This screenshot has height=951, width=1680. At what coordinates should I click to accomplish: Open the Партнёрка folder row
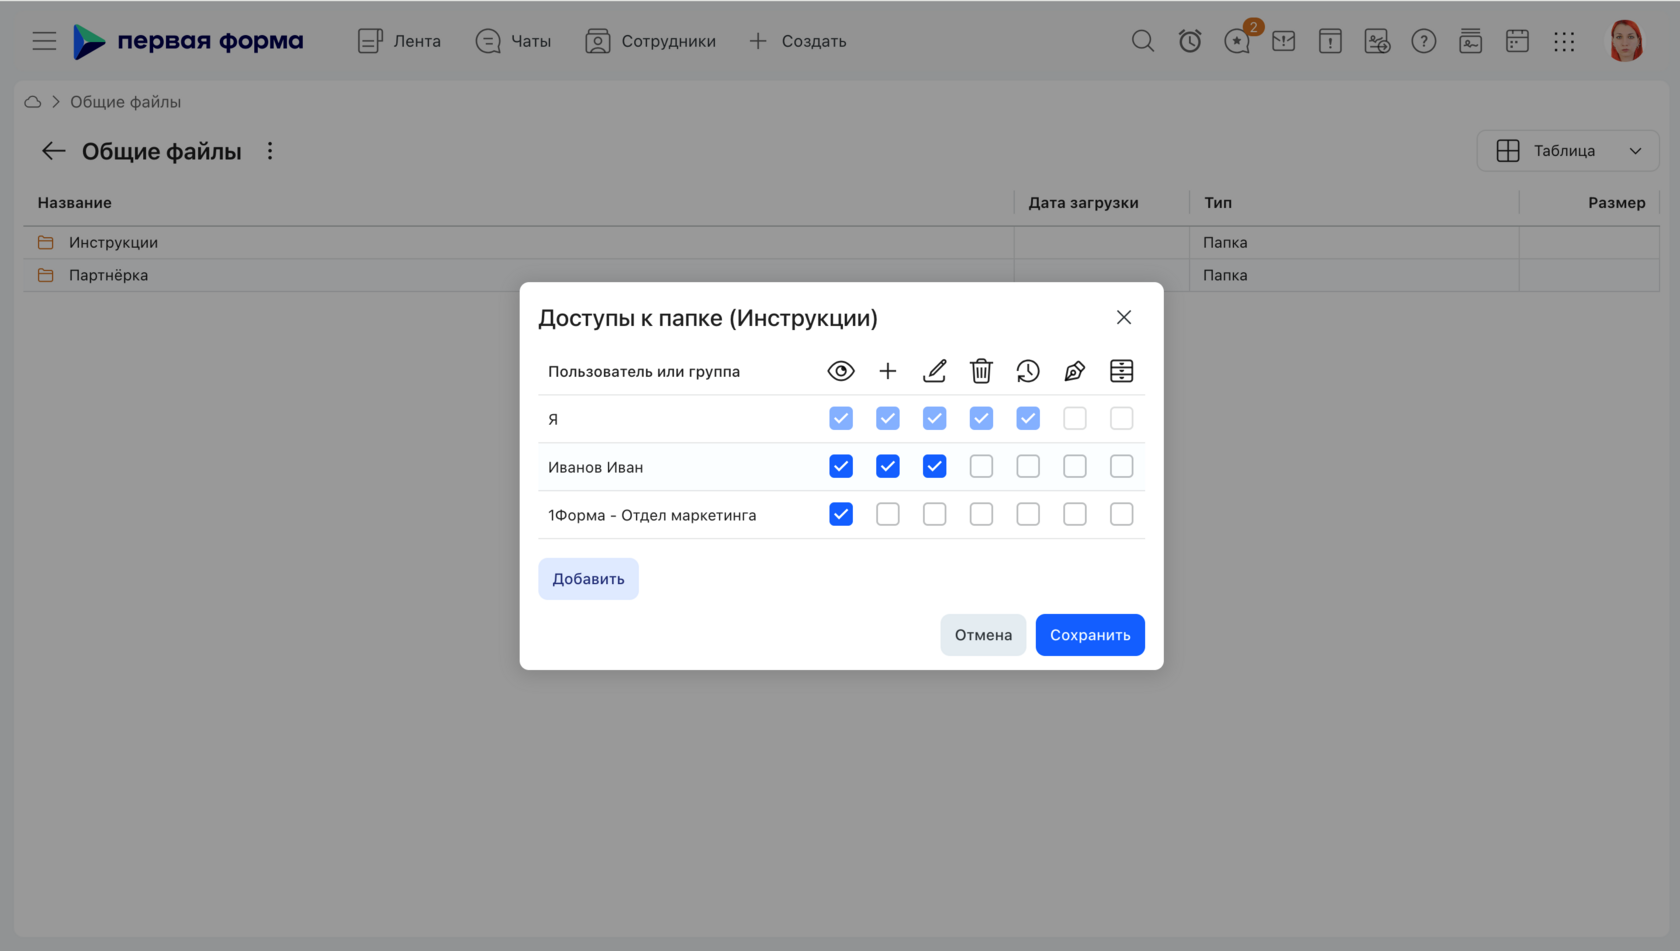point(841,275)
